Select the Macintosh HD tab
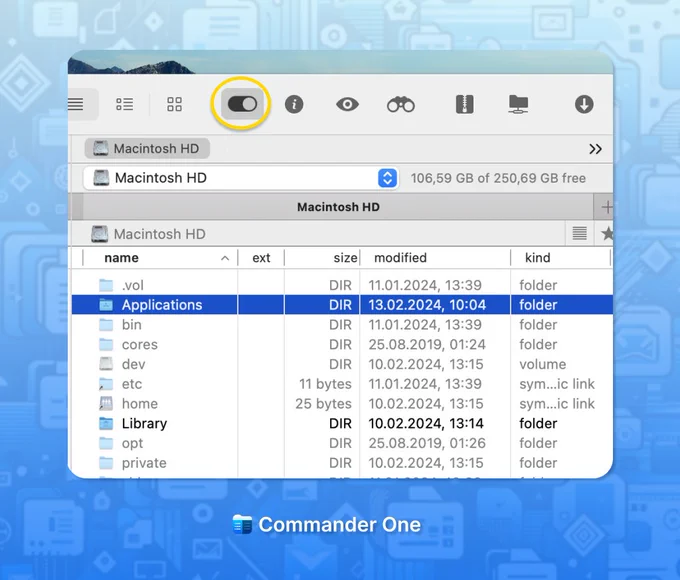Viewport: 680px width, 580px height. point(338,207)
